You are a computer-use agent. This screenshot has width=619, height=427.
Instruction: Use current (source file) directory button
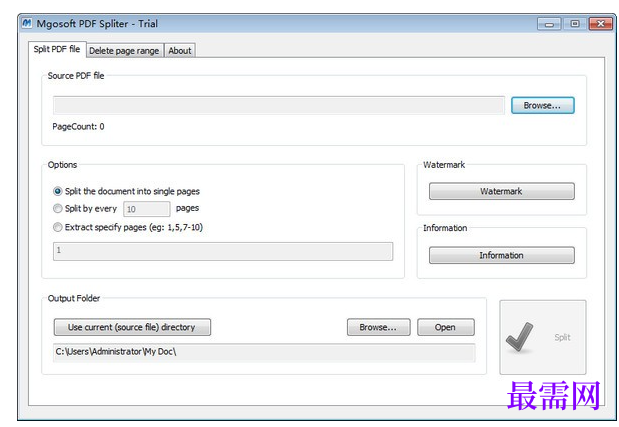coord(132,327)
